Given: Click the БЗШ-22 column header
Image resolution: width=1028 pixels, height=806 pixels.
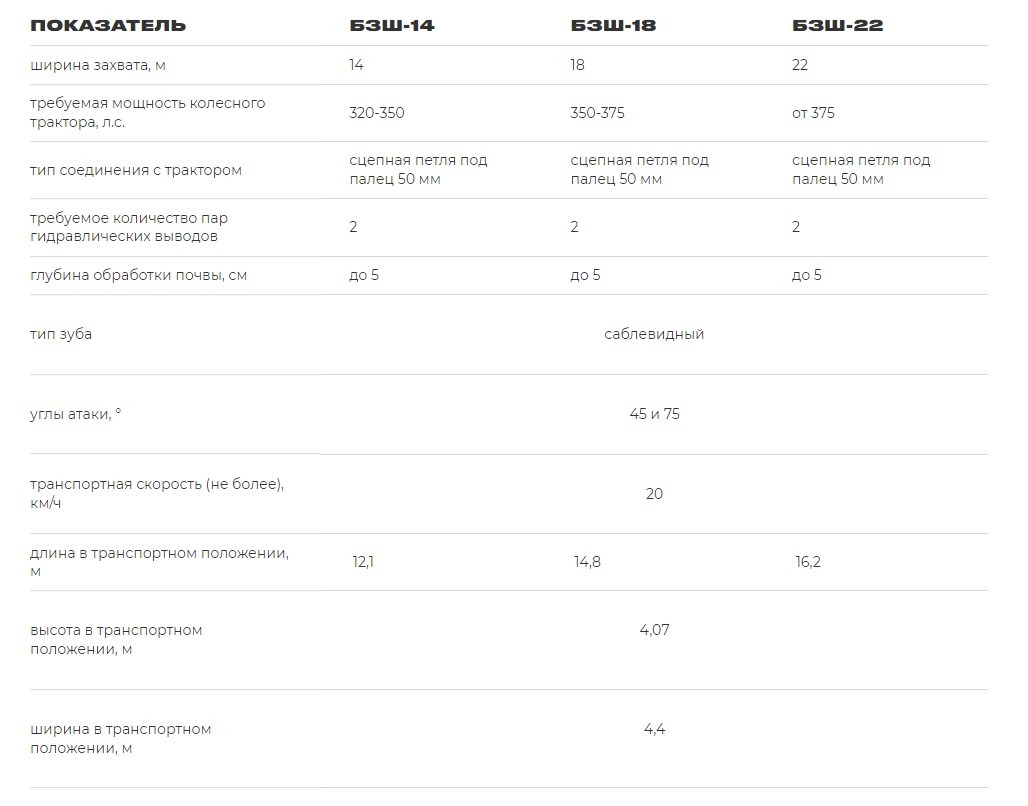Looking at the screenshot, I should [838, 25].
